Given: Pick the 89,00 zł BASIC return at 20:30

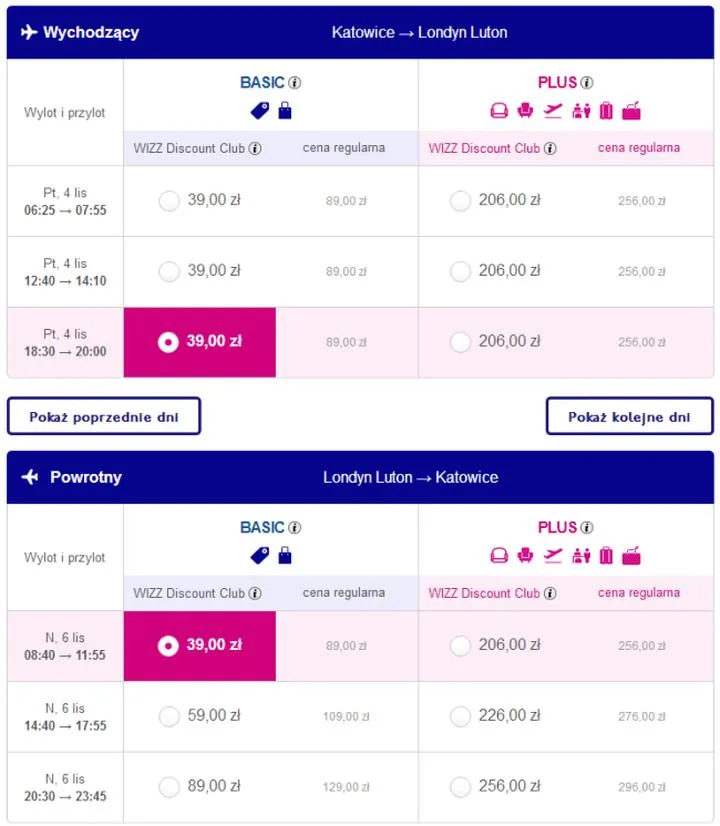Looking at the screenshot, I should click(169, 787).
